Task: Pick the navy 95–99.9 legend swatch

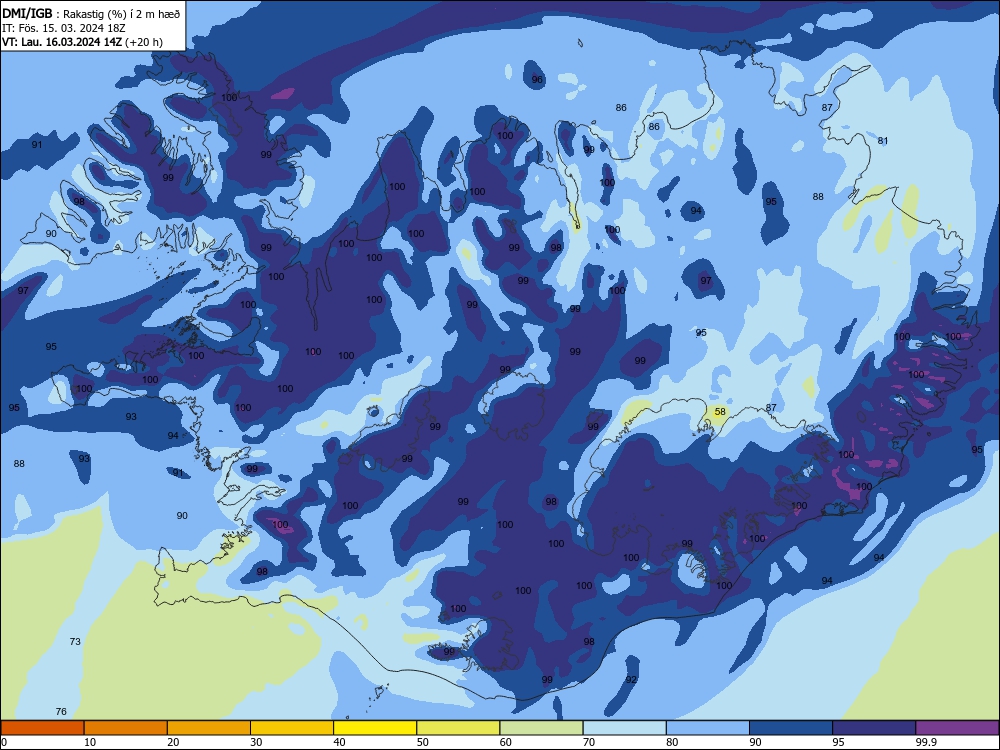Action: pyautogui.click(x=874, y=728)
